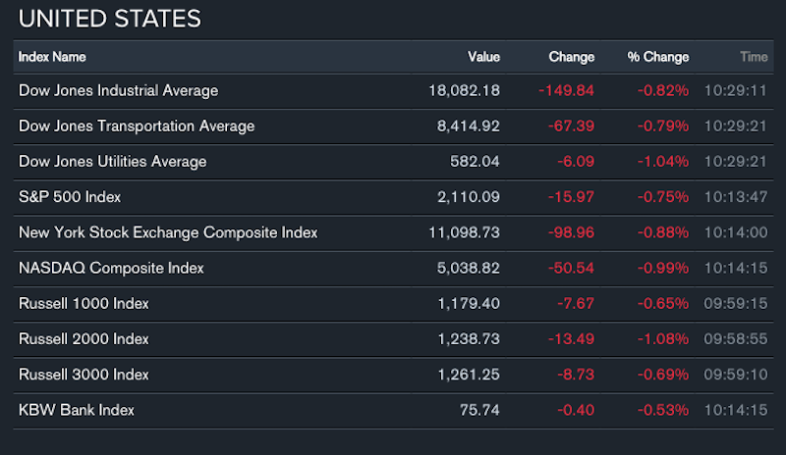The height and width of the screenshot is (455, 786).
Task: Open Dow Jones Industrial Average
Action: click(x=118, y=91)
